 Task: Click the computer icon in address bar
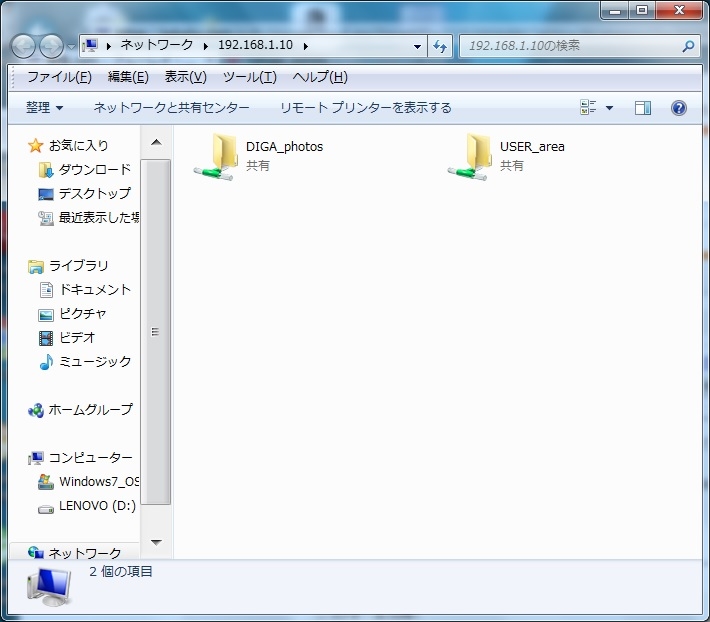pos(91,45)
